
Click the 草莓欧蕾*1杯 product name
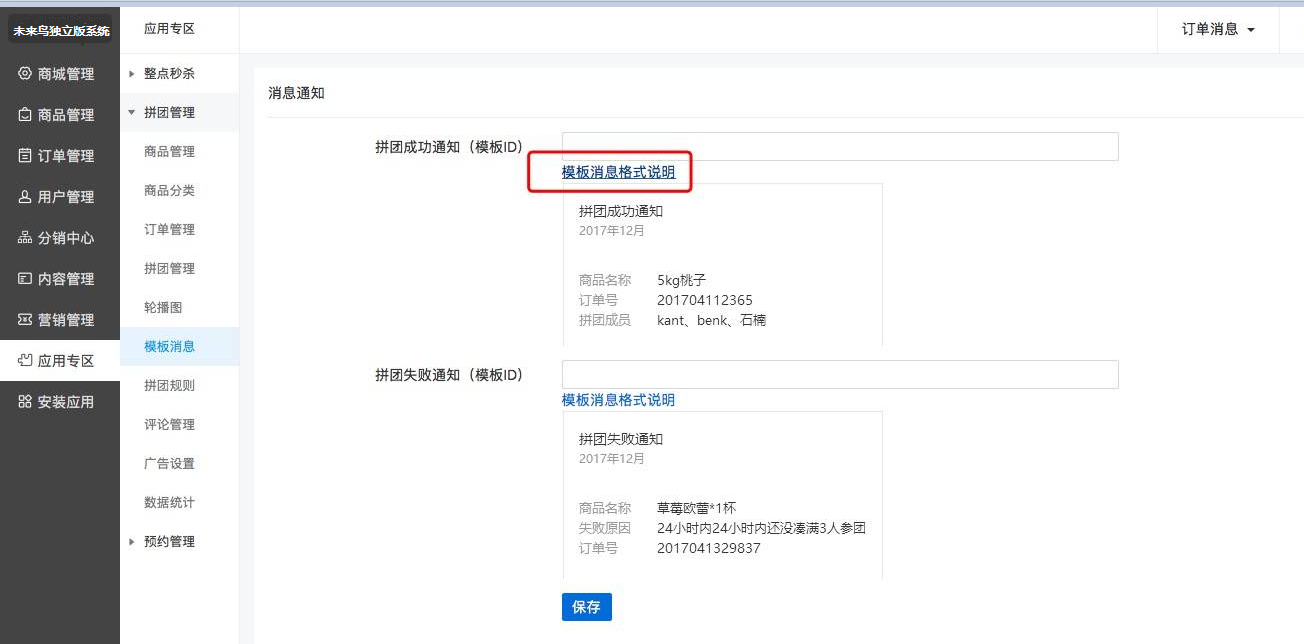coord(697,508)
